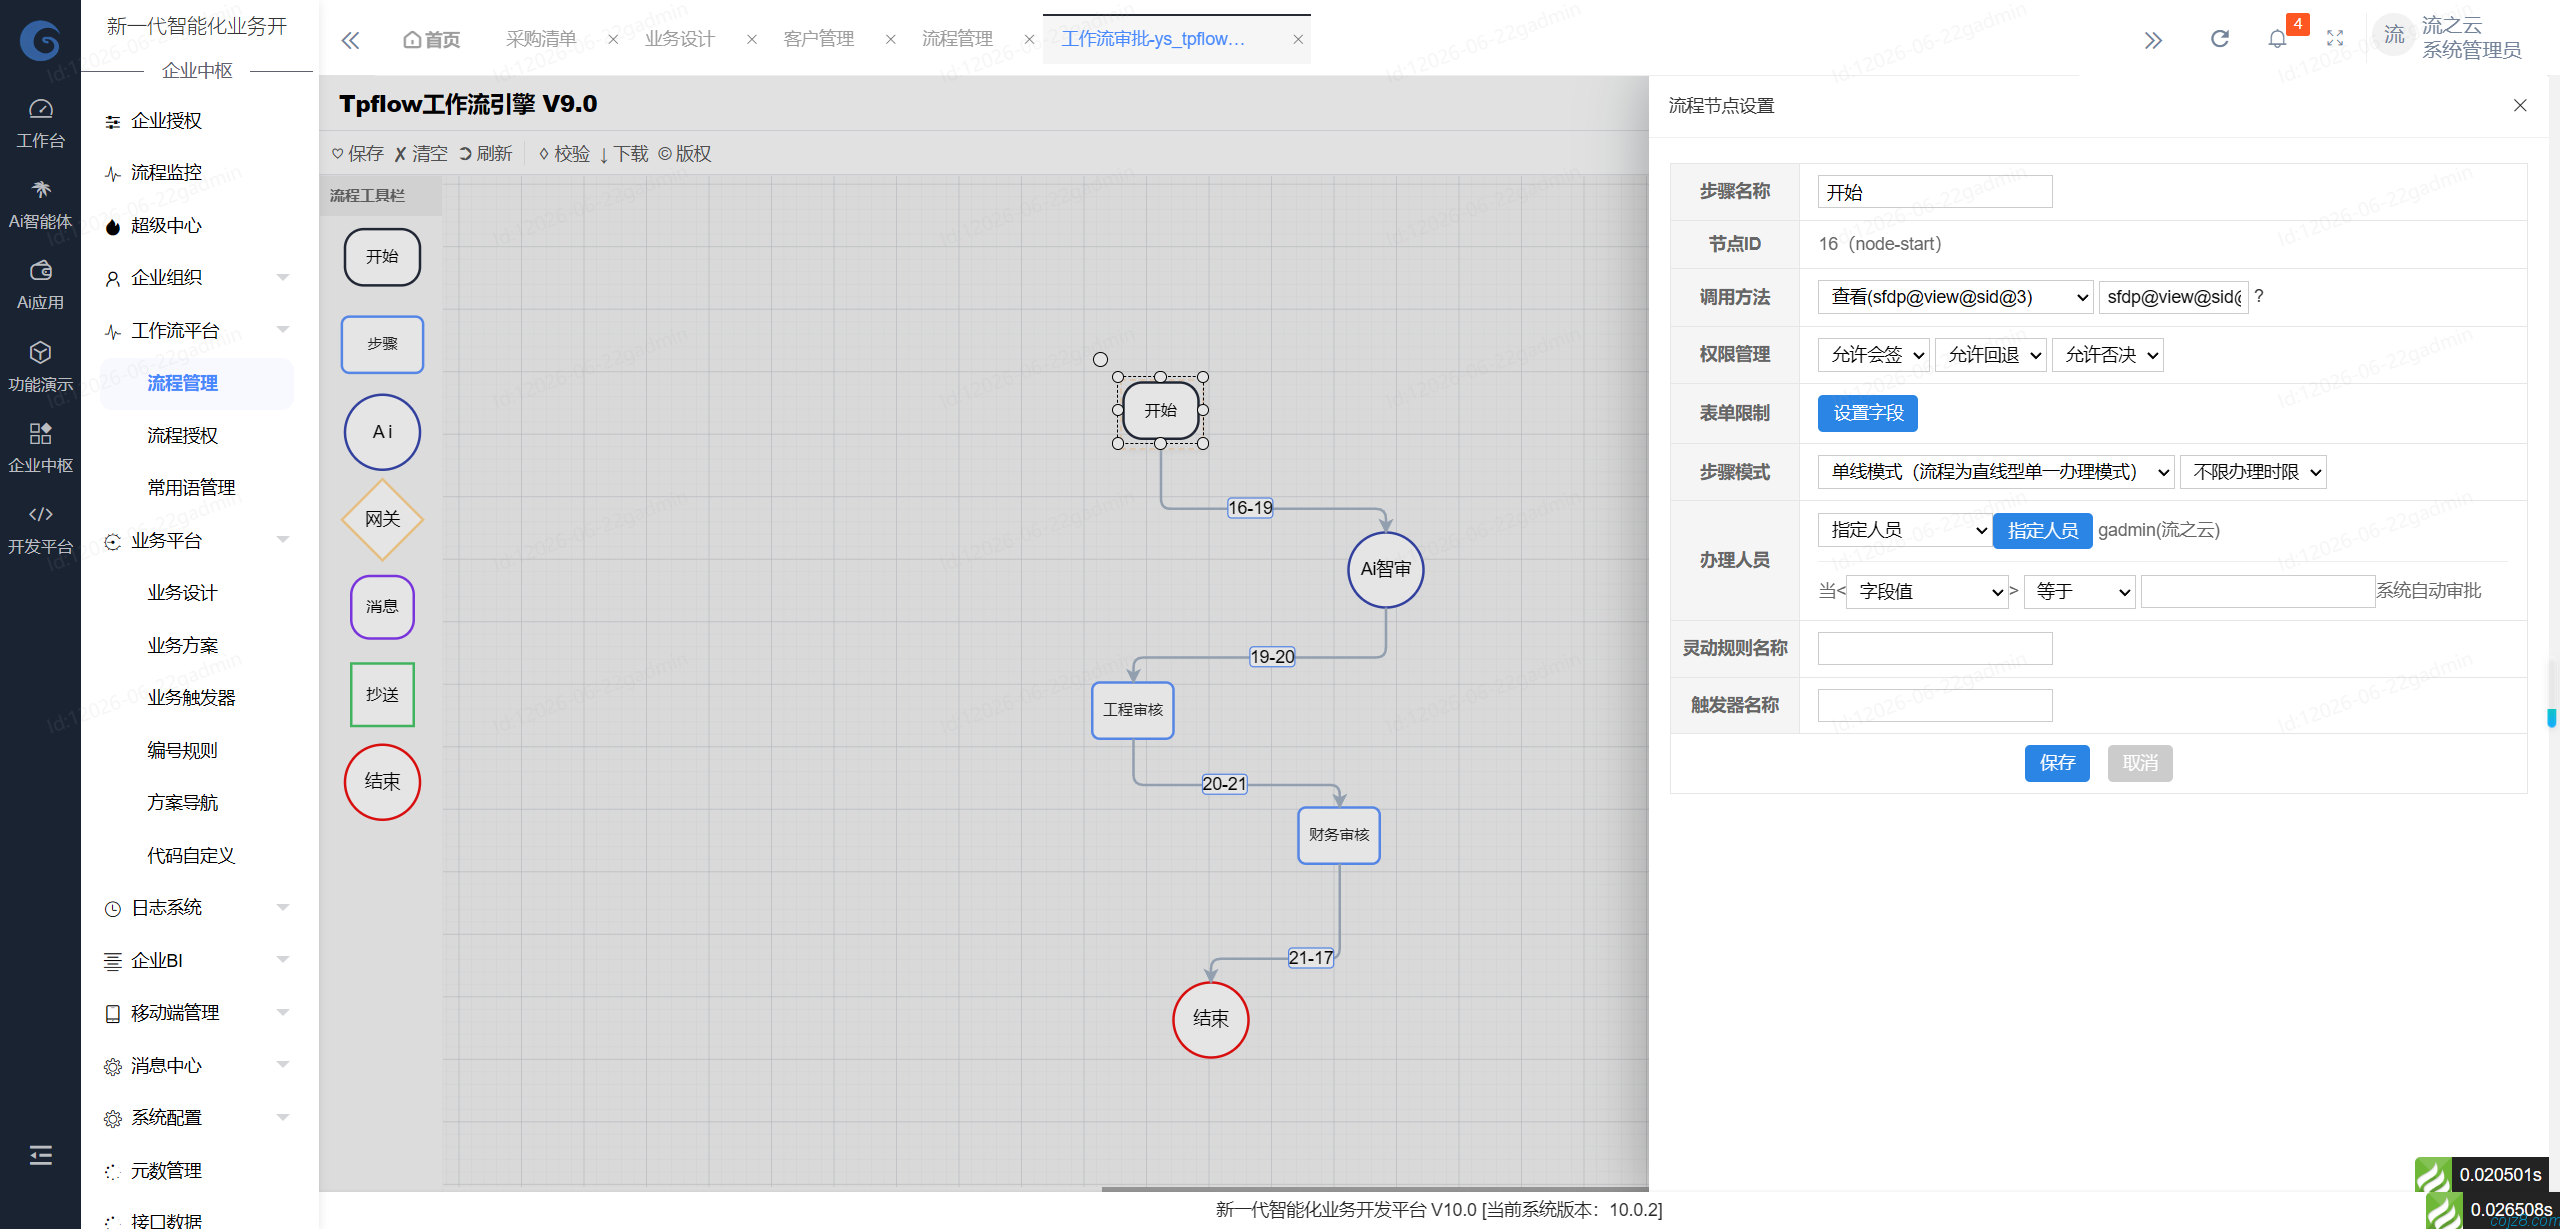Click the Ai智审 node on canvas
Viewport: 2560px width, 1229px height.
[1385, 569]
